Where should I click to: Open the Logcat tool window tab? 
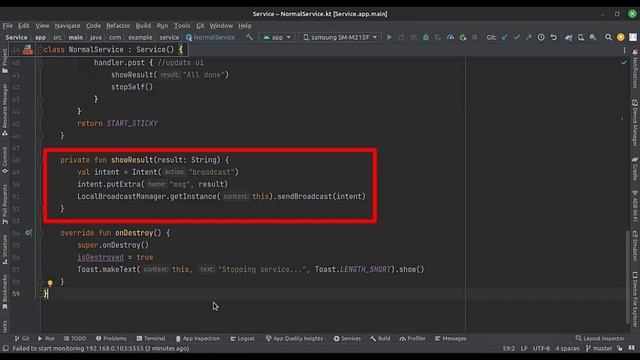[x=242, y=338]
